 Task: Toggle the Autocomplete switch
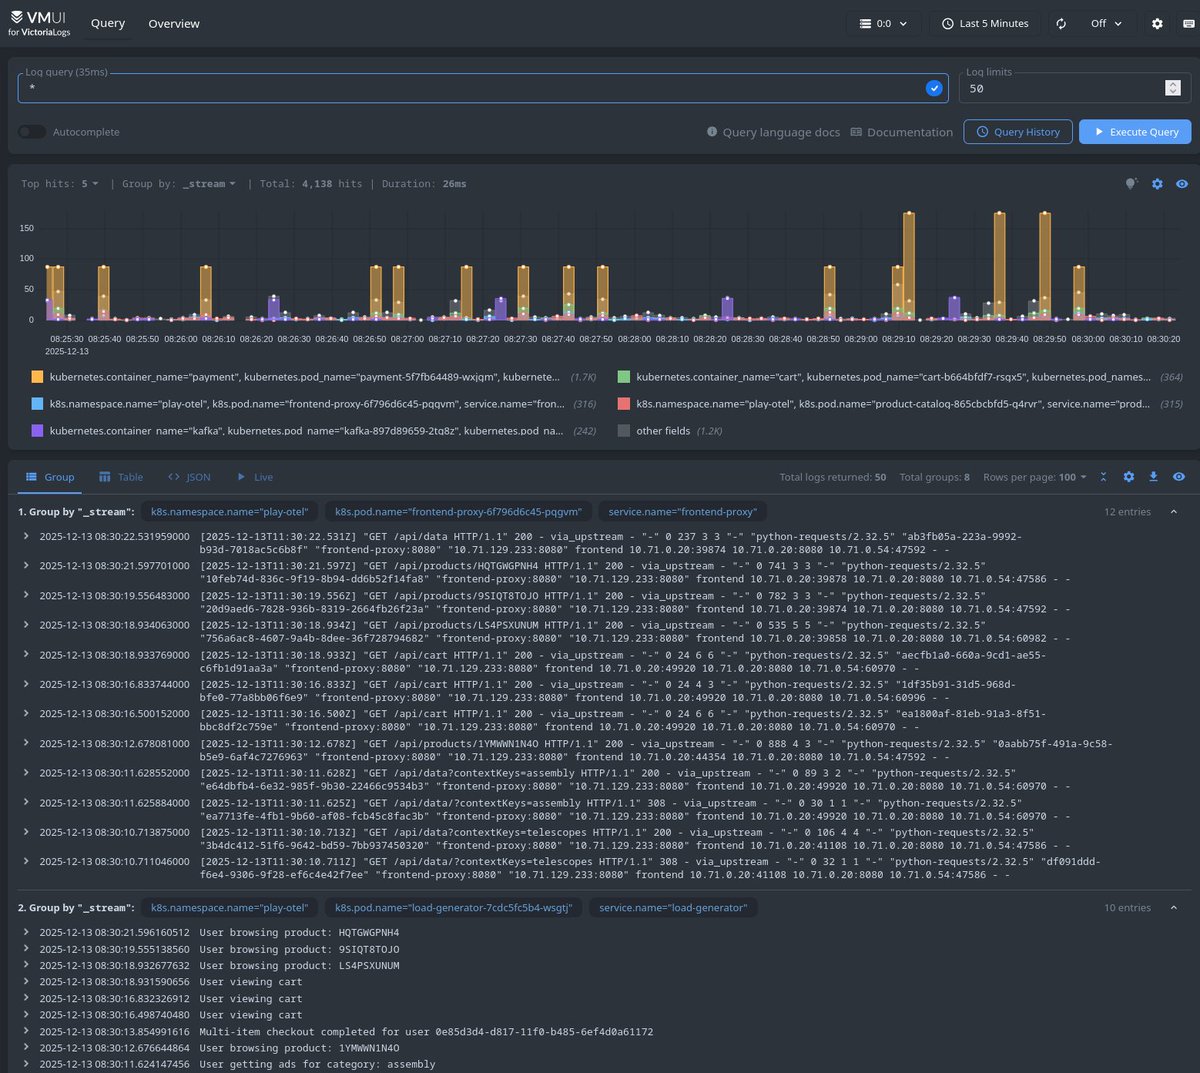coord(32,132)
